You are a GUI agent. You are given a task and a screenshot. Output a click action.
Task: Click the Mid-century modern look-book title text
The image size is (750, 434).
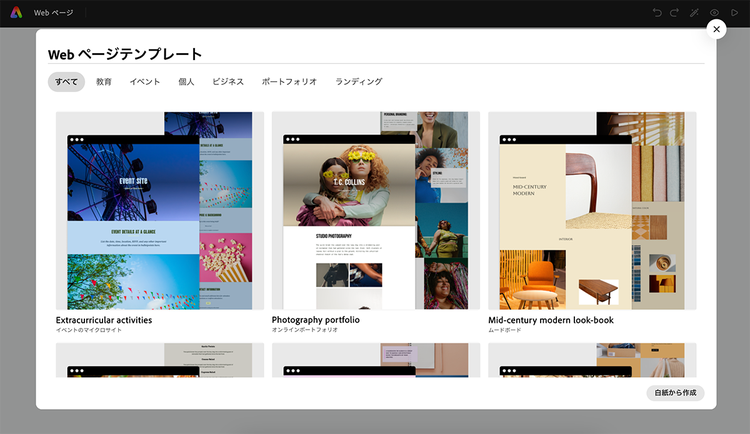coord(550,320)
